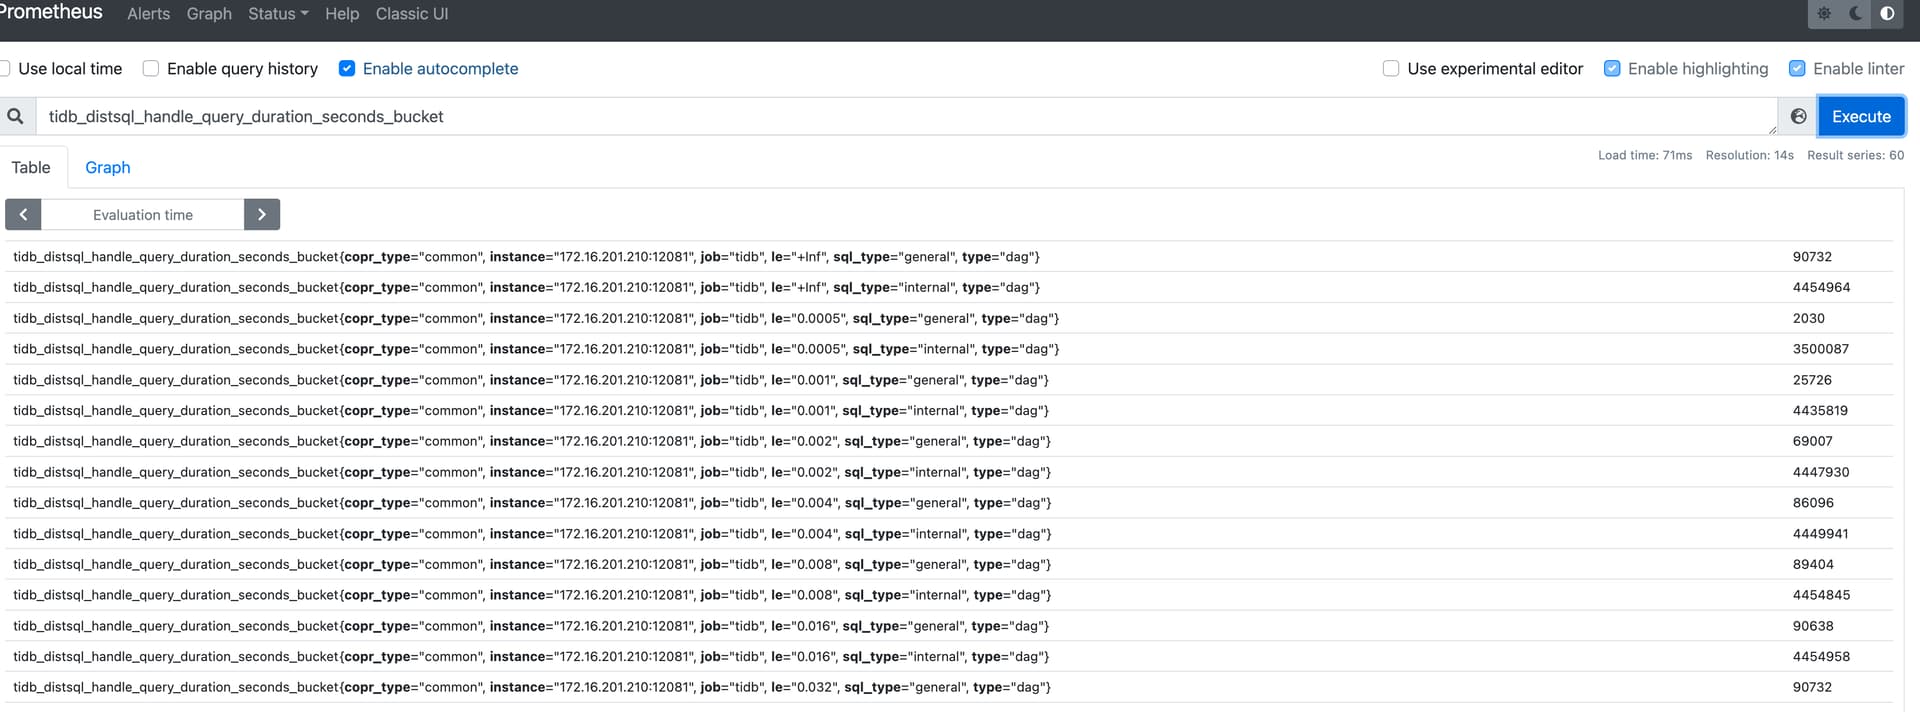Open the Alerts page

point(149,14)
